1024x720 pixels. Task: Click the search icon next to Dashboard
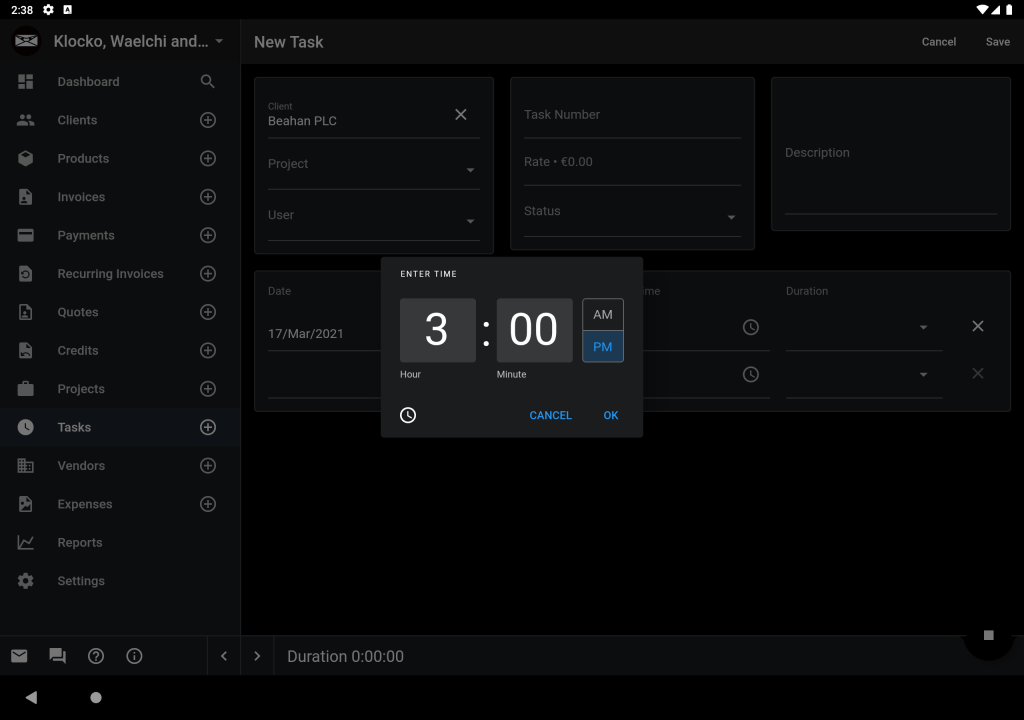[208, 82]
